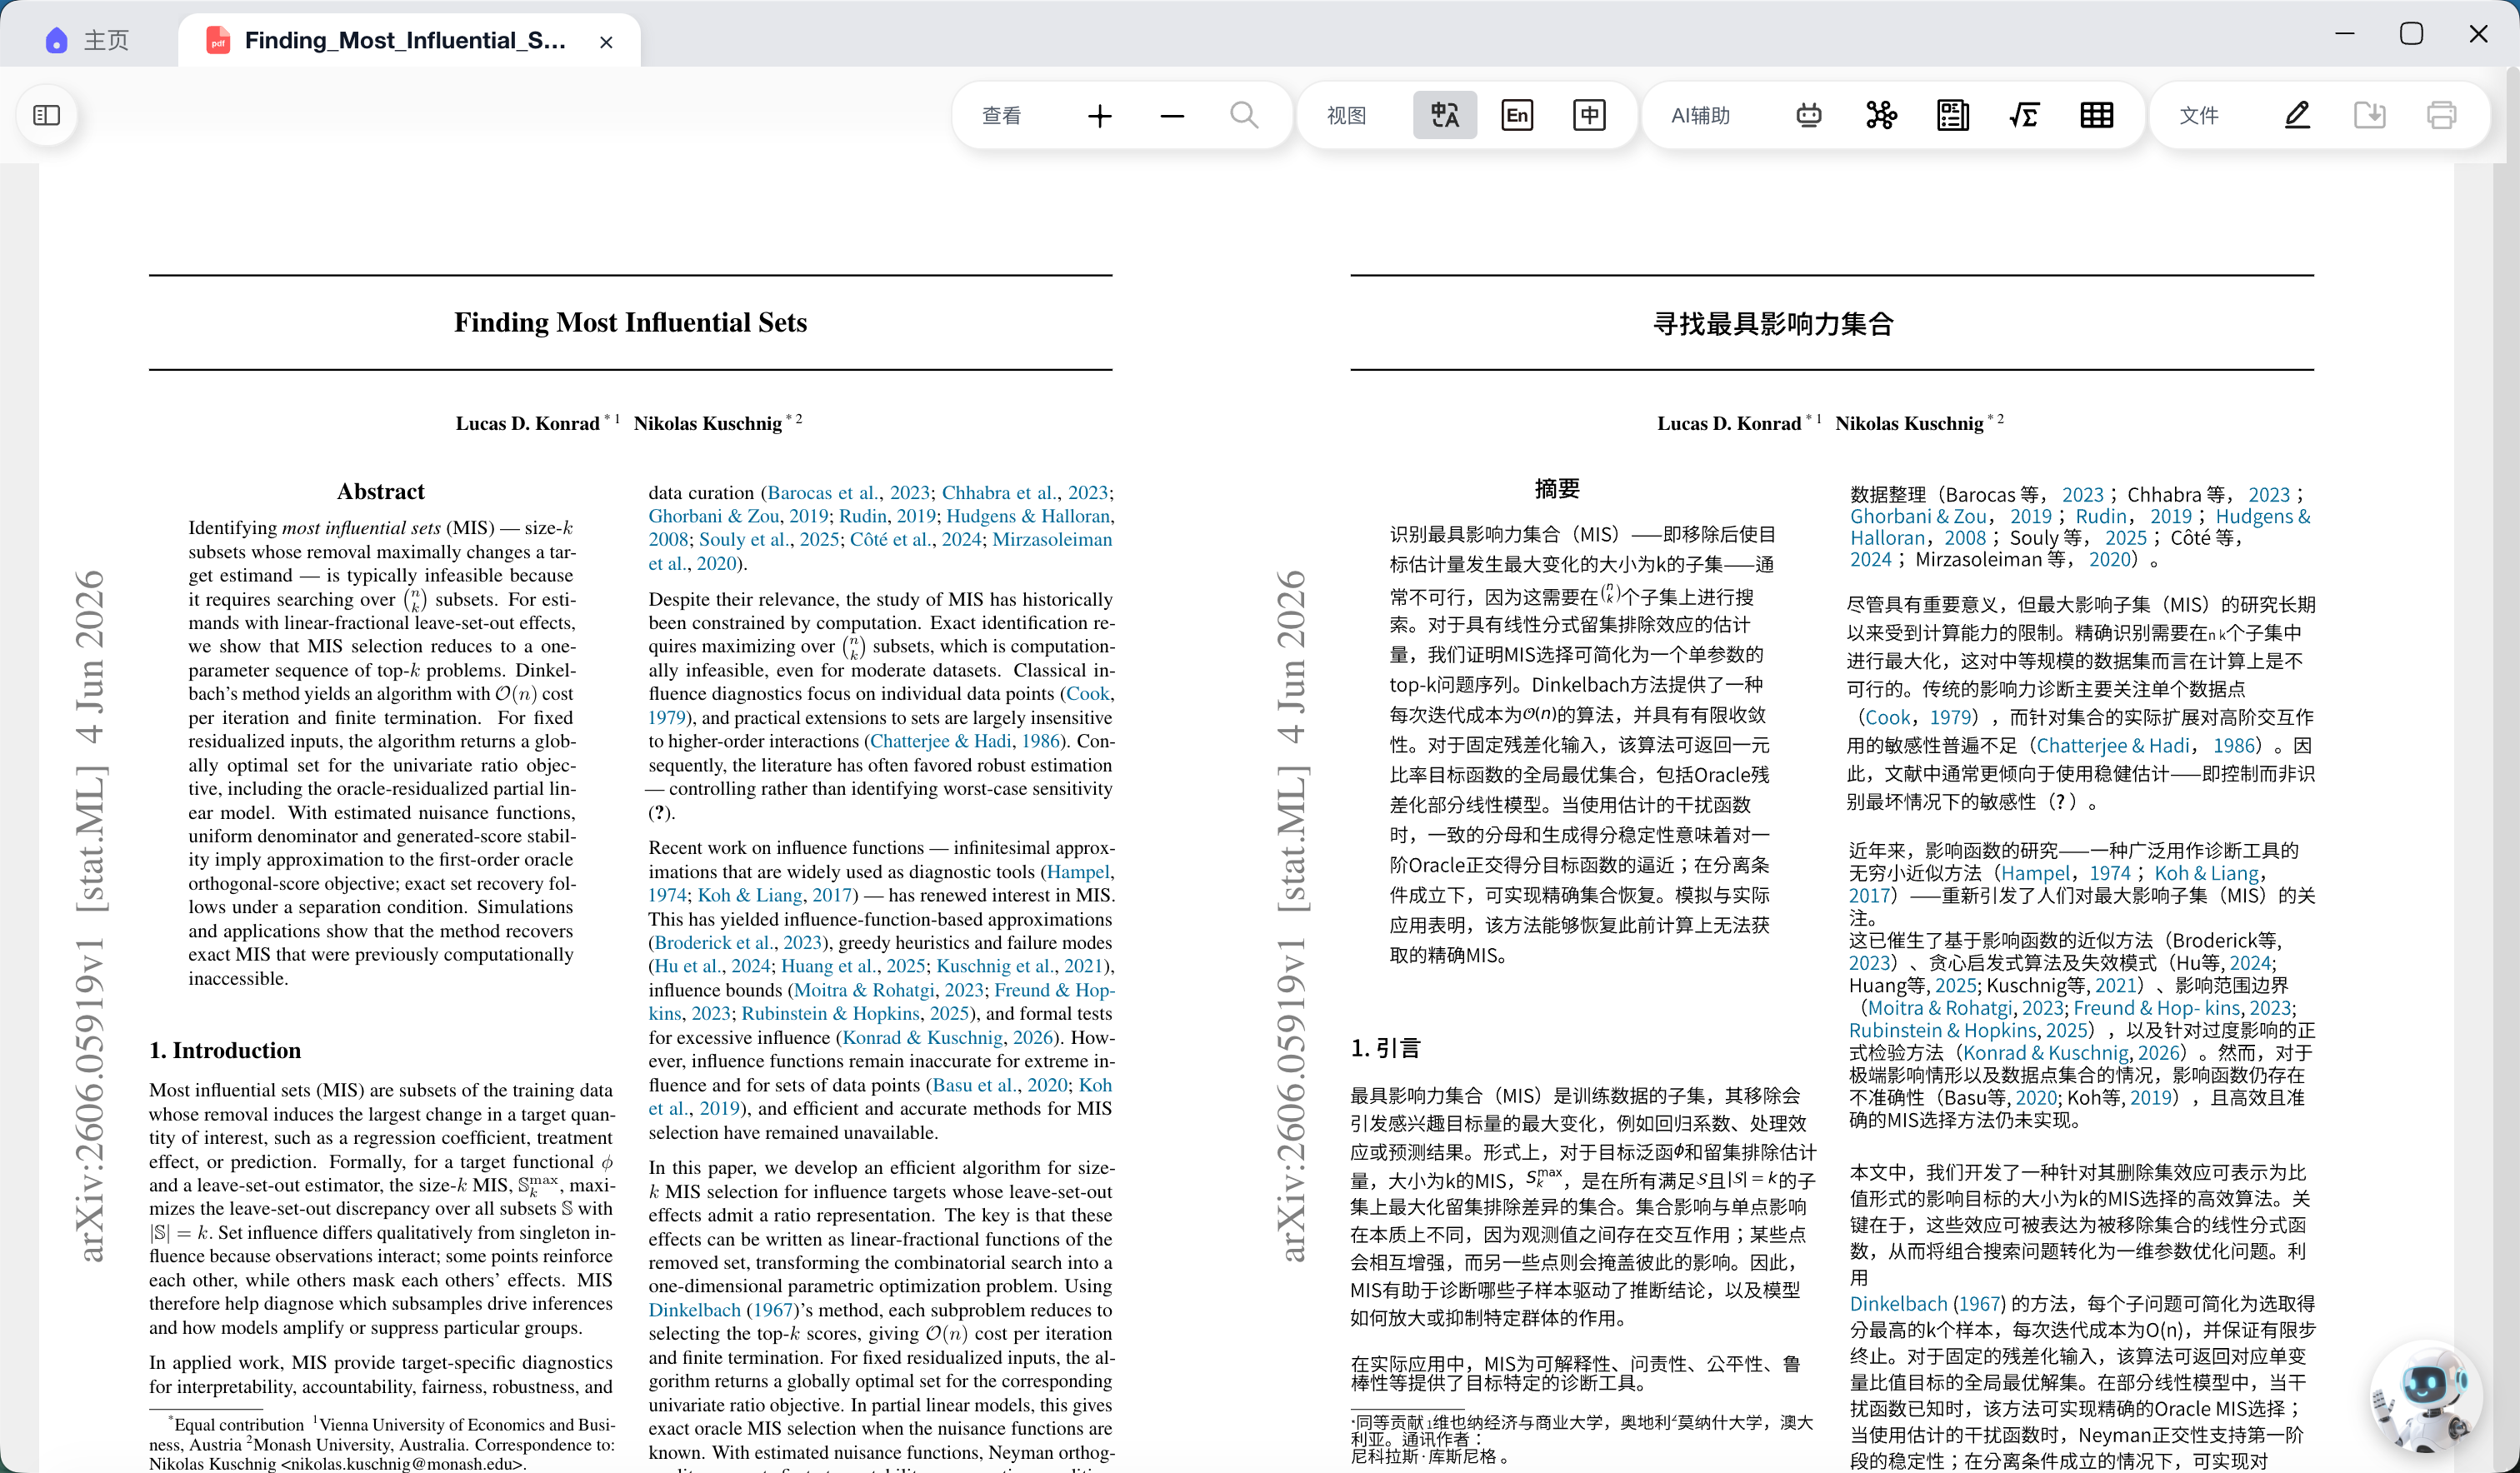Click the '摘要' heading
Image resolution: width=2520 pixels, height=1473 pixels.
(x=1557, y=488)
